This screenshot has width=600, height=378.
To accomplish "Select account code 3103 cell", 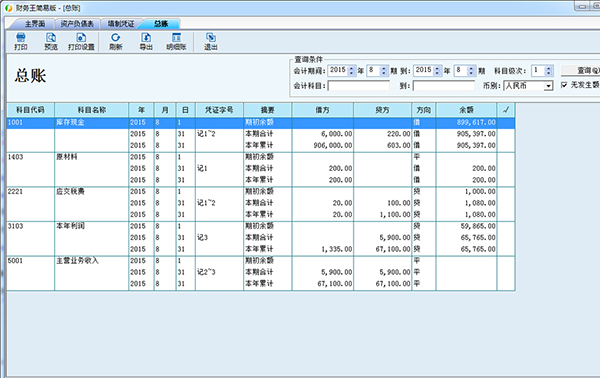I will pyautogui.click(x=30, y=226).
